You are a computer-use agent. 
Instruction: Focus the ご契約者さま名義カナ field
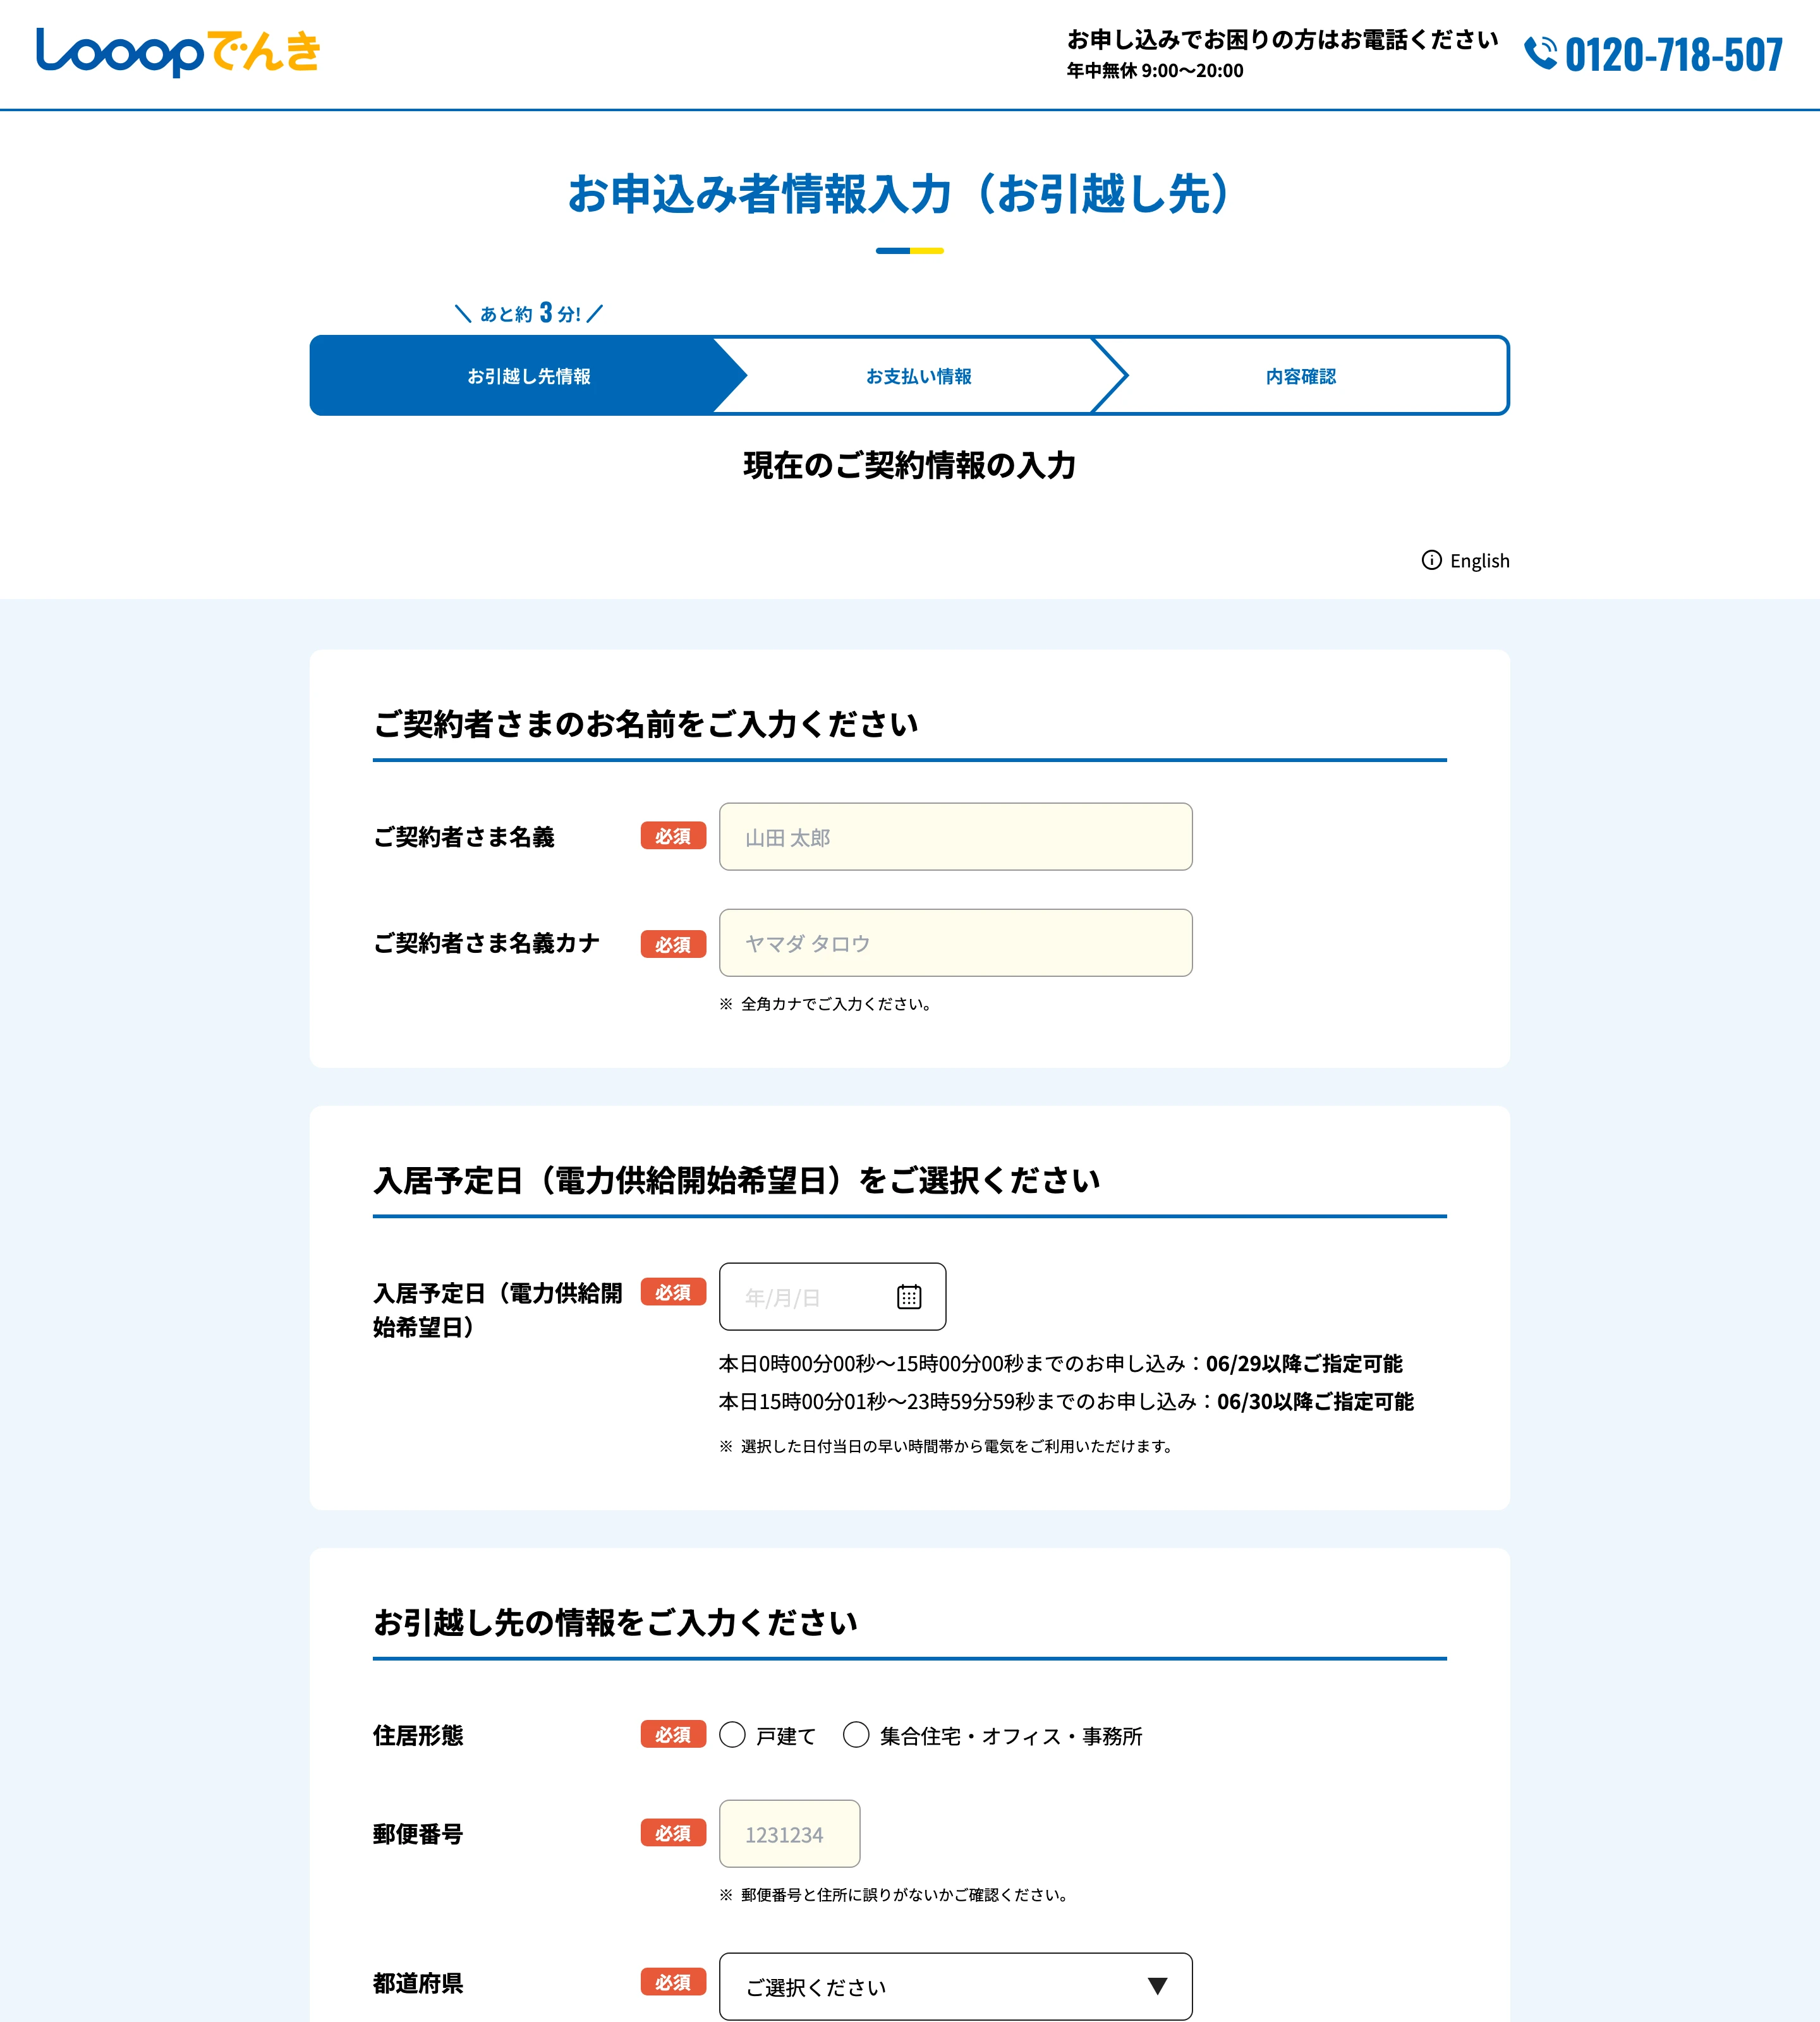[955, 943]
